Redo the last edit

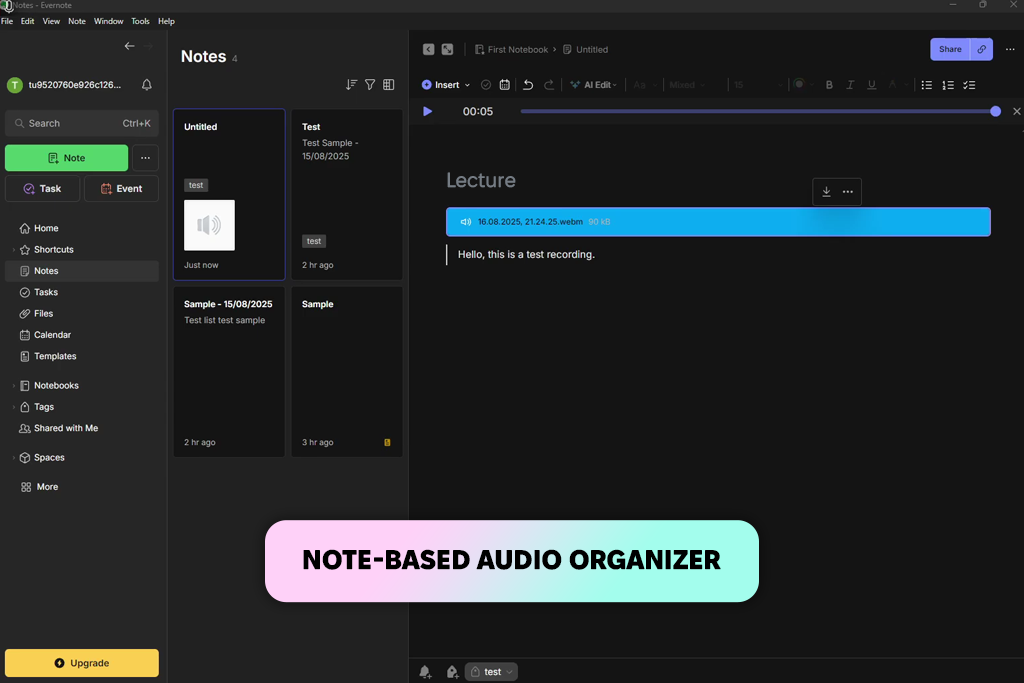(549, 85)
